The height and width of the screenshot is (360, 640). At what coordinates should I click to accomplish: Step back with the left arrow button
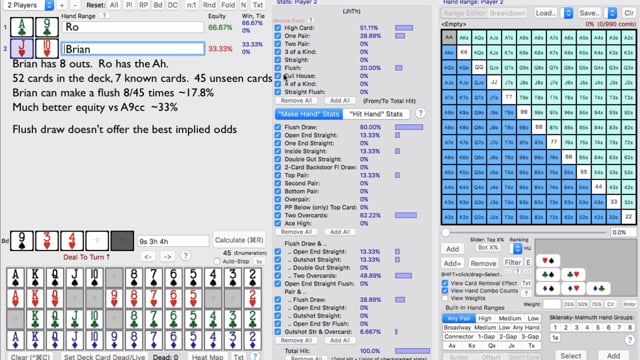(x=148, y=256)
